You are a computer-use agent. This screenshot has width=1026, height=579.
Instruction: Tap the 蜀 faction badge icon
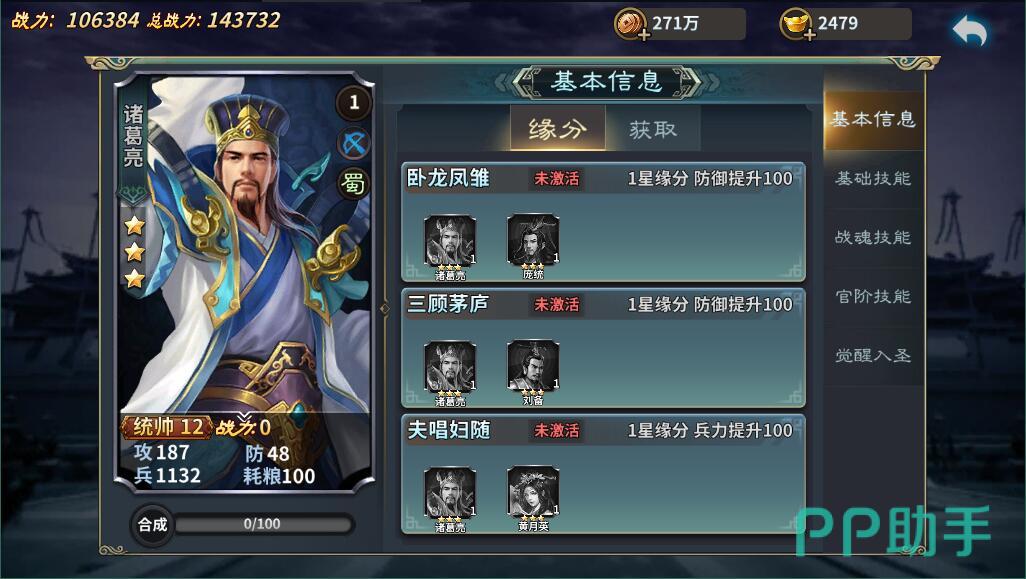tap(354, 184)
